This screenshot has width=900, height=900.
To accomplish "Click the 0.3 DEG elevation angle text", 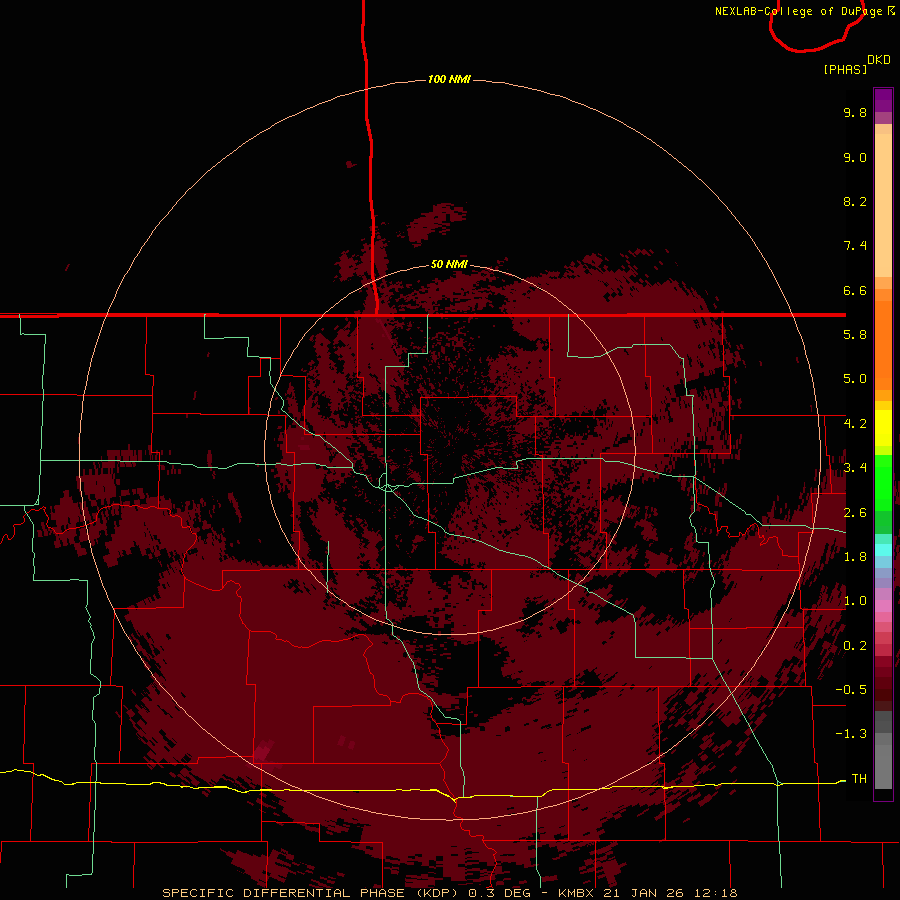I will coord(499,893).
